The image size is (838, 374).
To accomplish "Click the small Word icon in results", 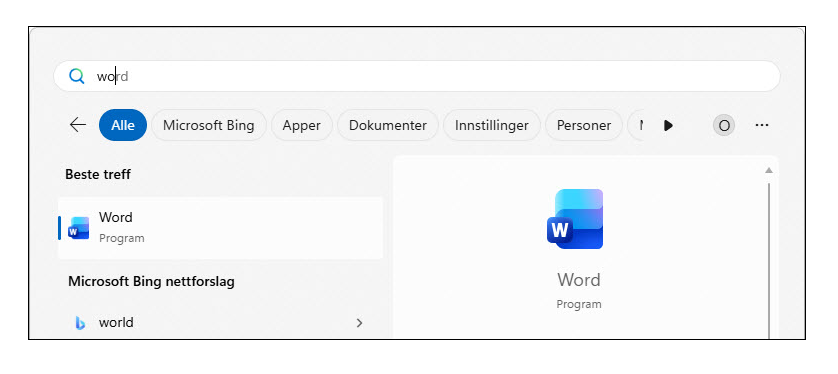I will point(79,228).
